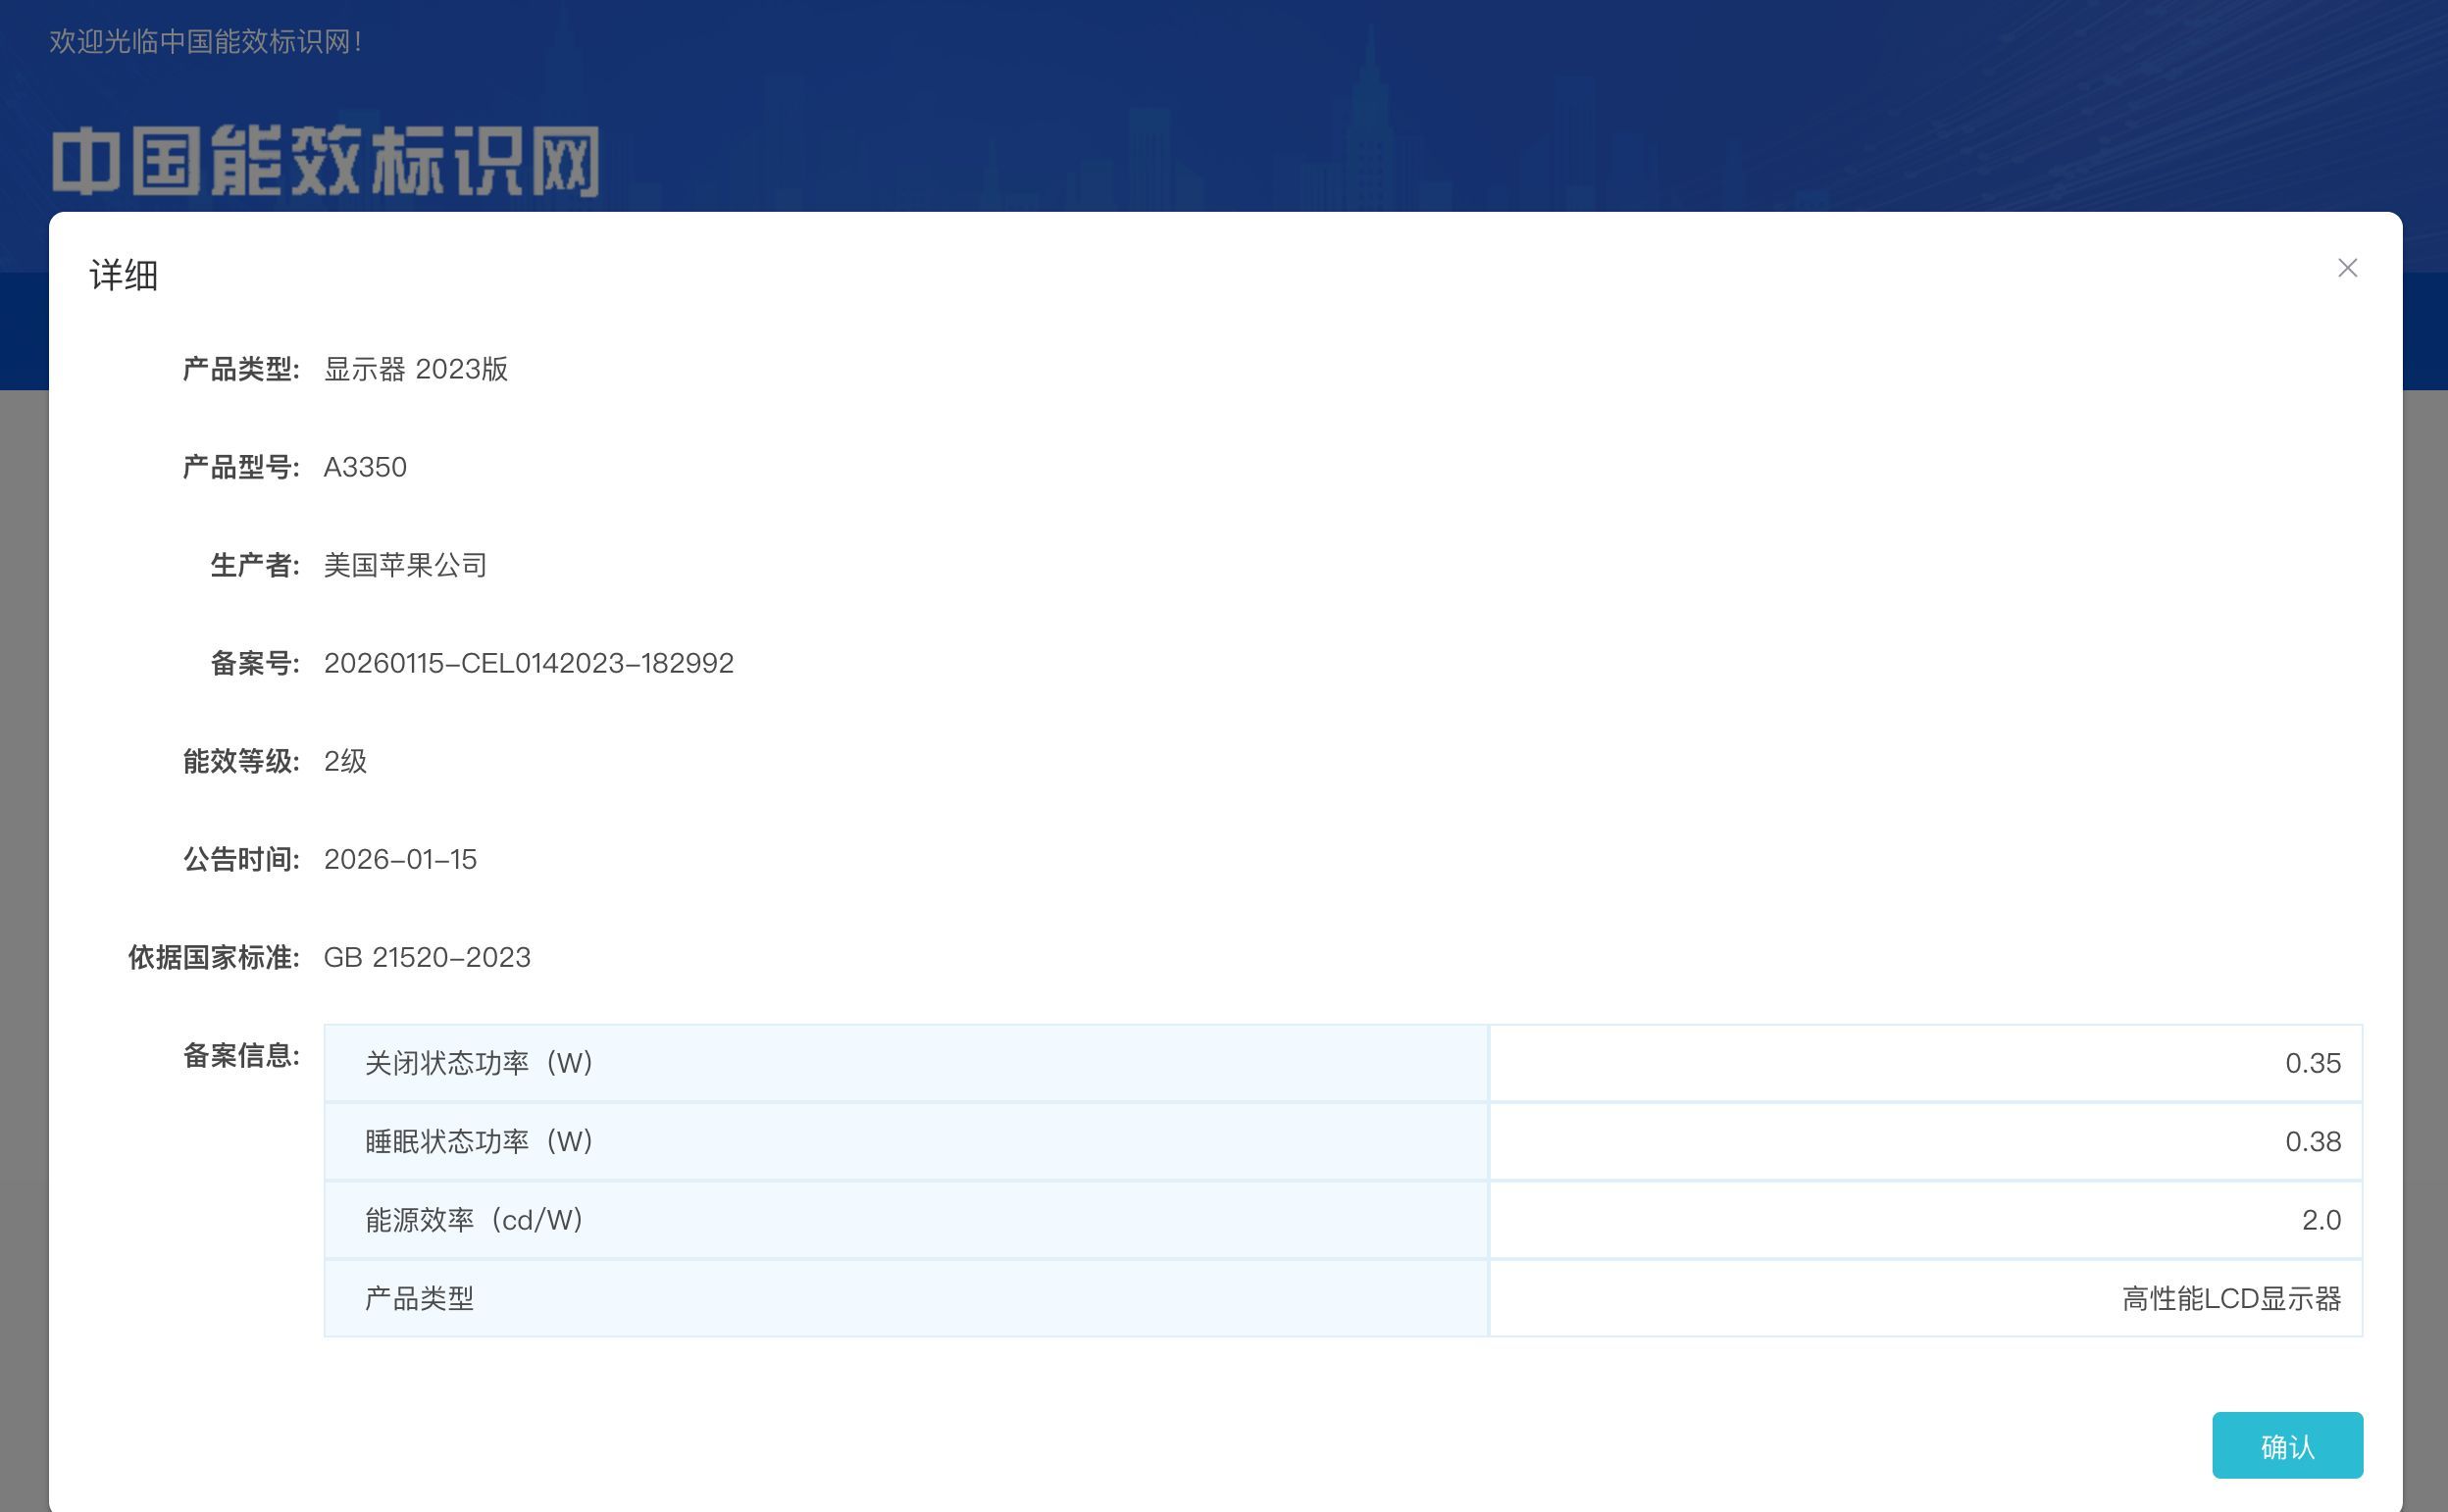2448x1512 pixels.
Task: Click the standard GB 21520-2023 text
Action: click(x=427, y=957)
